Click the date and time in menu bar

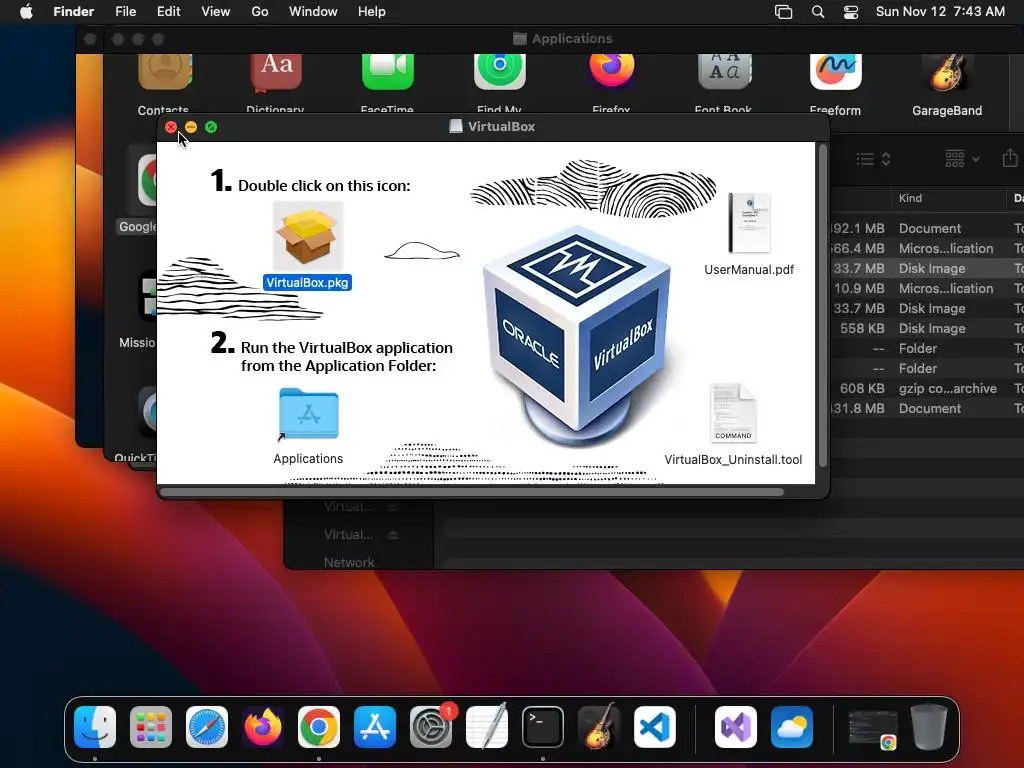tap(940, 12)
